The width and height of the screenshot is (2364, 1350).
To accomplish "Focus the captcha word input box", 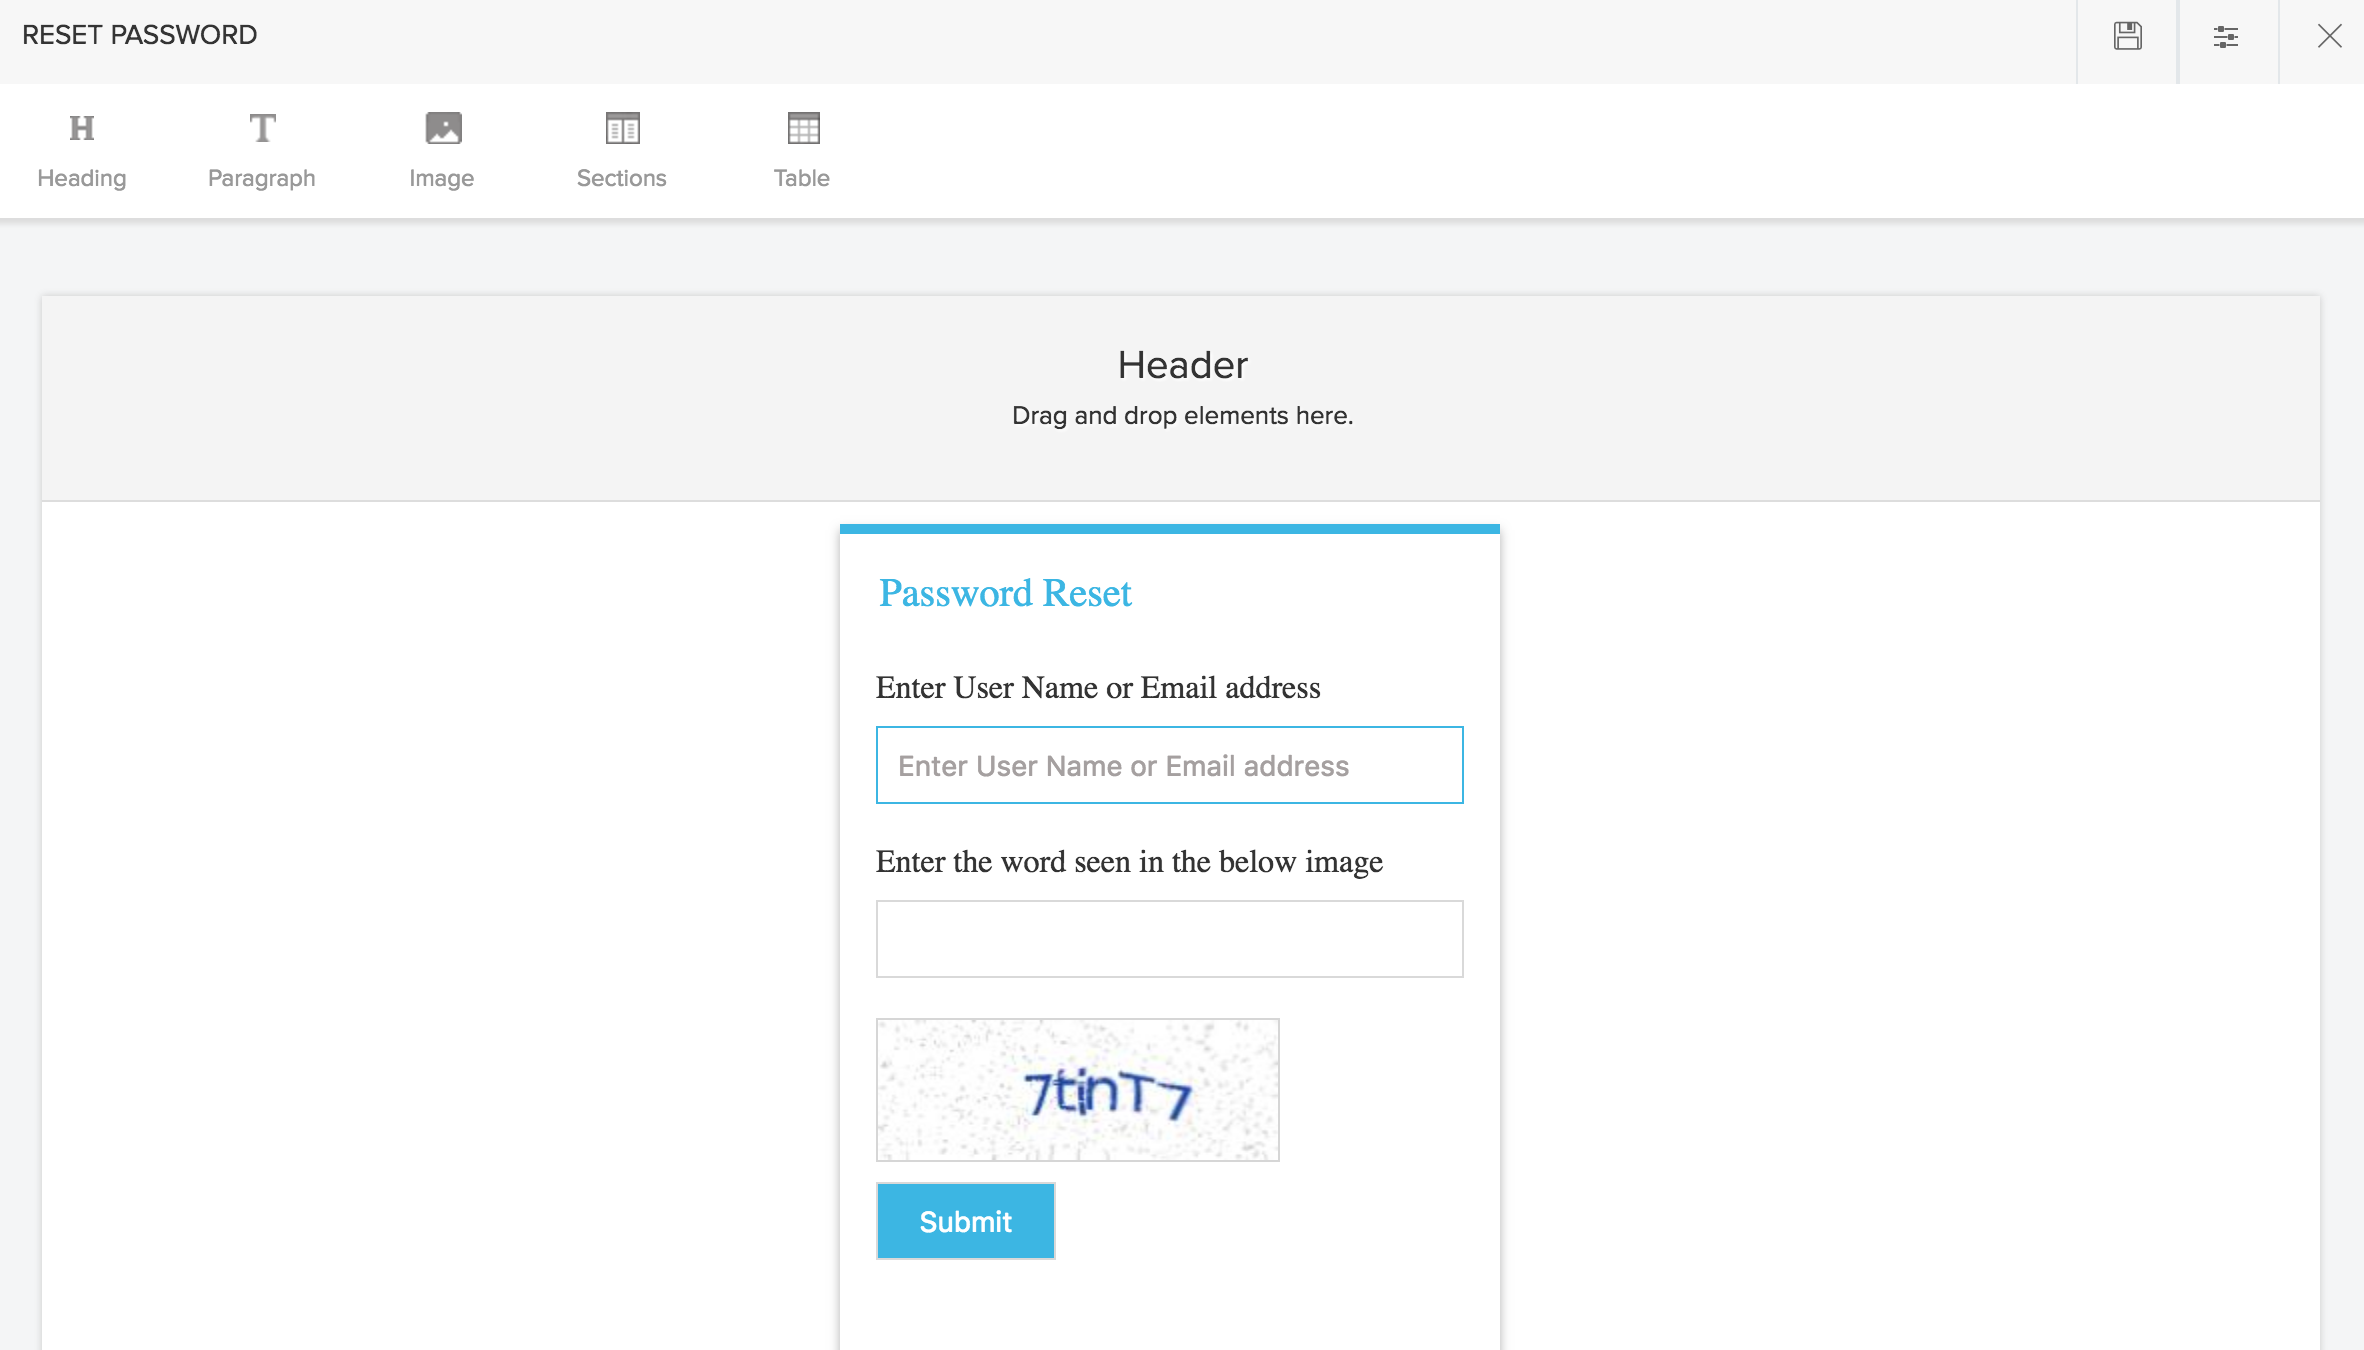I will click(x=1169, y=939).
